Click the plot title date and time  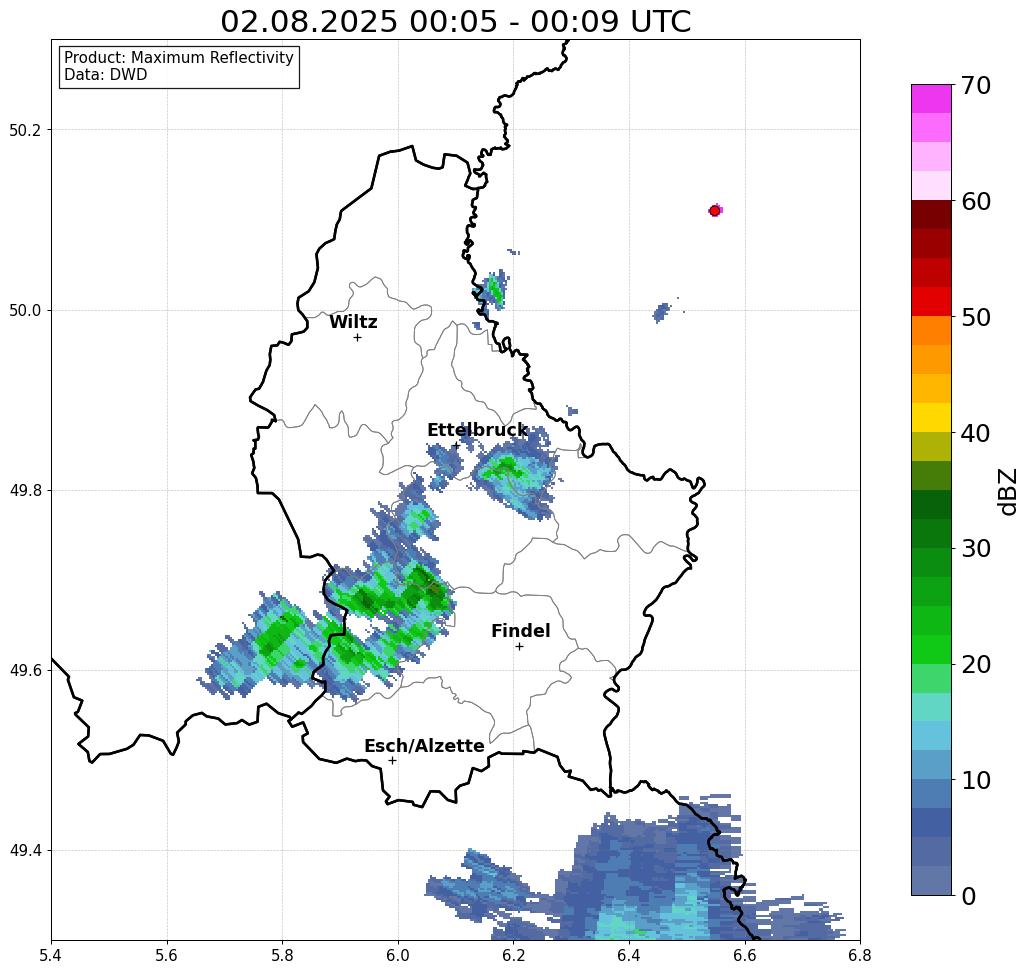[455, 21]
